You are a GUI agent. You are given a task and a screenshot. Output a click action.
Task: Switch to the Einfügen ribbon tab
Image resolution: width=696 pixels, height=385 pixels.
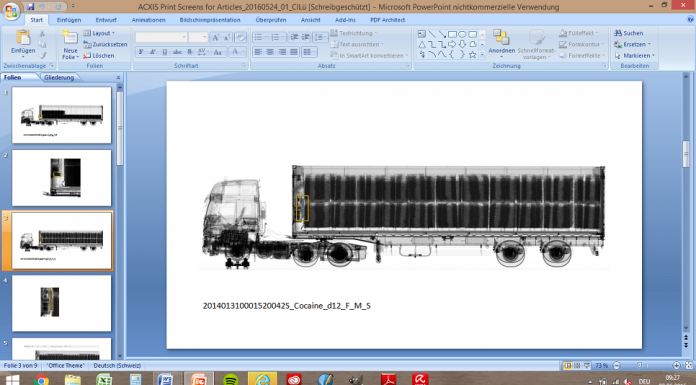point(69,20)
